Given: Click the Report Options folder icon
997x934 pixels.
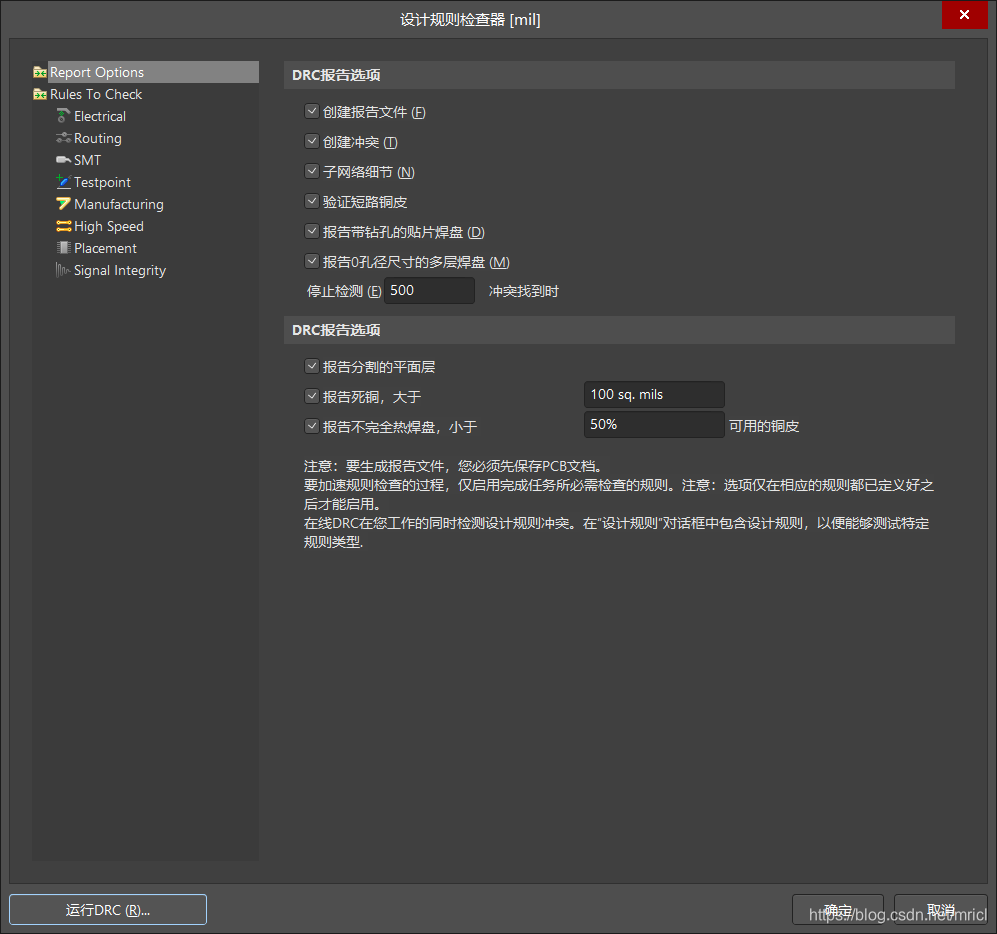Looking at the screenshot, I should [x=40, y=72].
